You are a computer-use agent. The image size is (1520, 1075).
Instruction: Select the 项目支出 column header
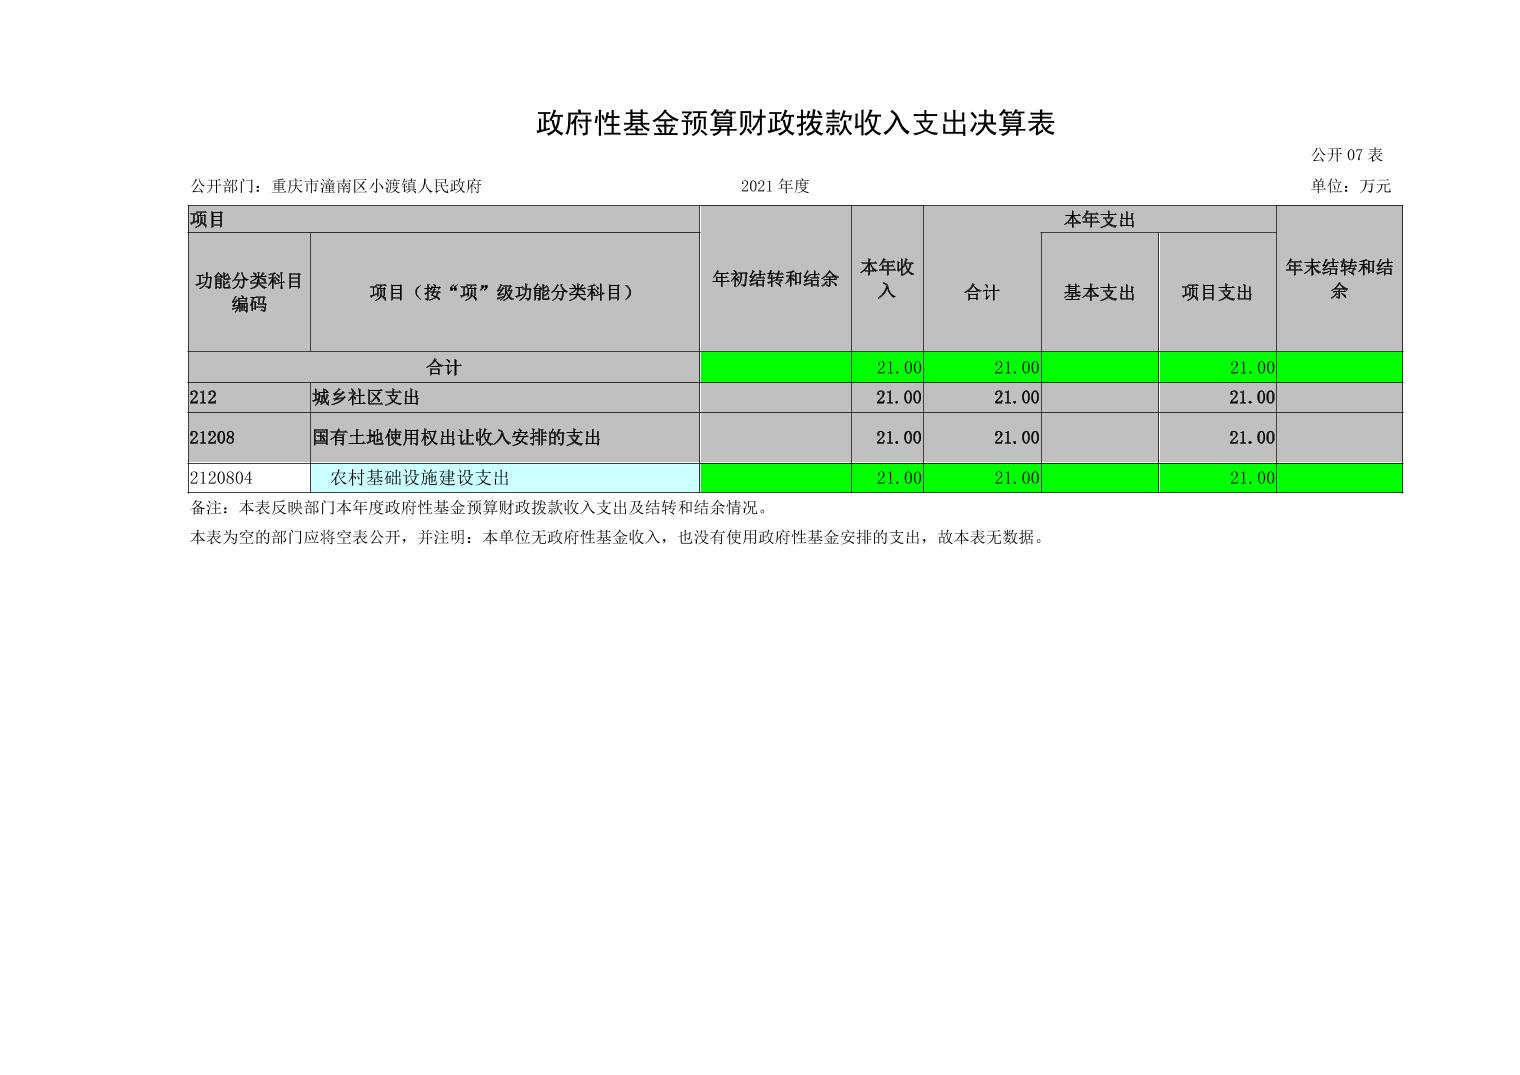click(x=1217, y=292)
